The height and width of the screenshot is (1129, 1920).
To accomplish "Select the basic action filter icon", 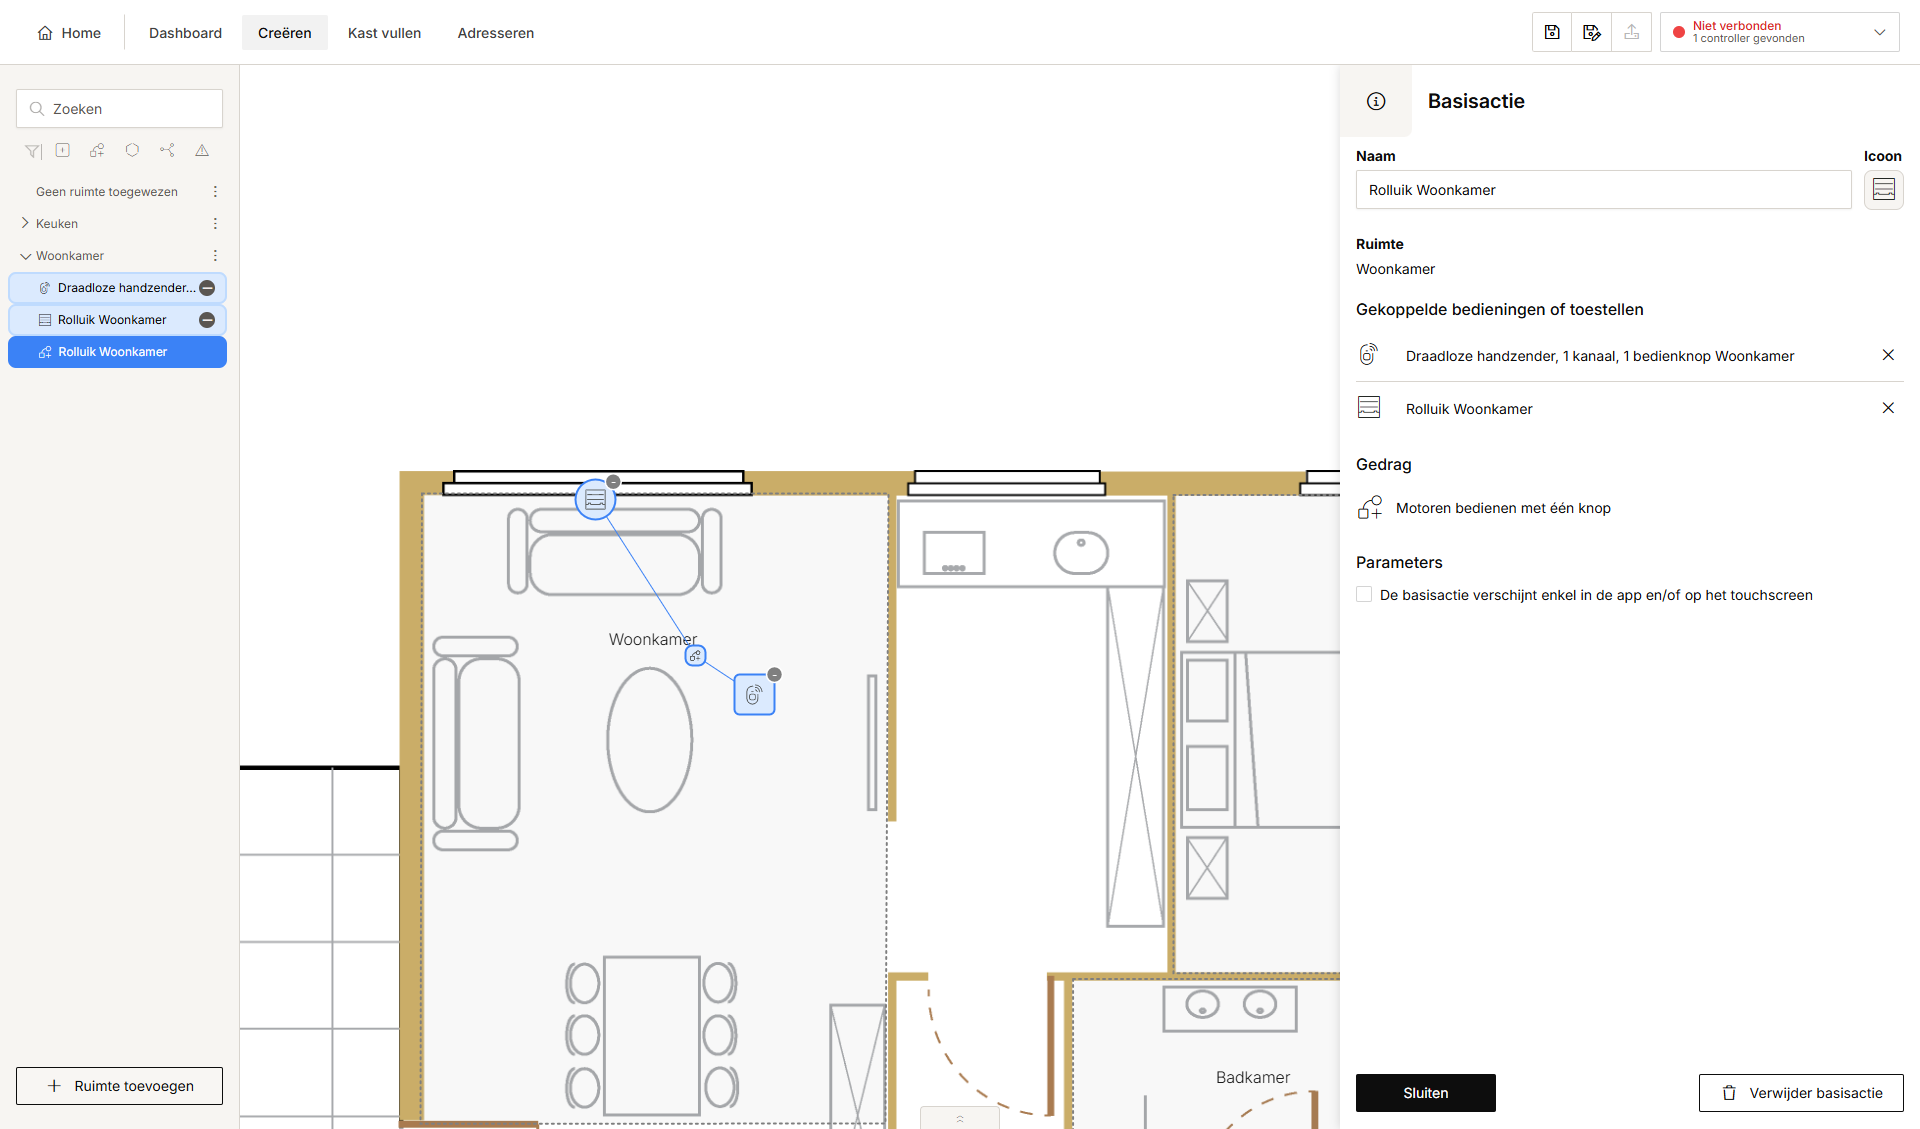I will (97, 151).
